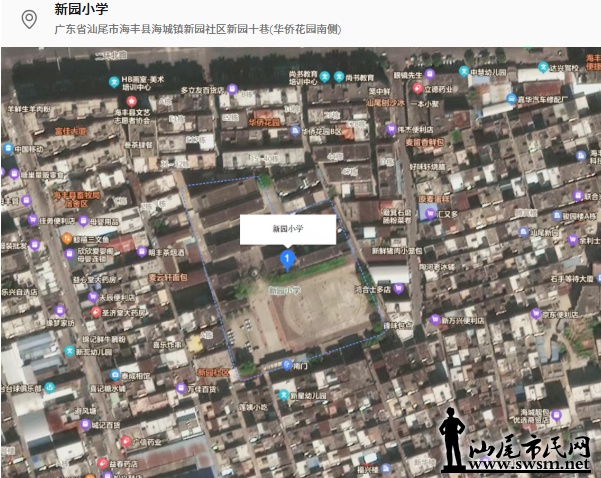Click the 南门 gate marker below the school
Screen dimensions: 601x478
click(x=287, y=363)
